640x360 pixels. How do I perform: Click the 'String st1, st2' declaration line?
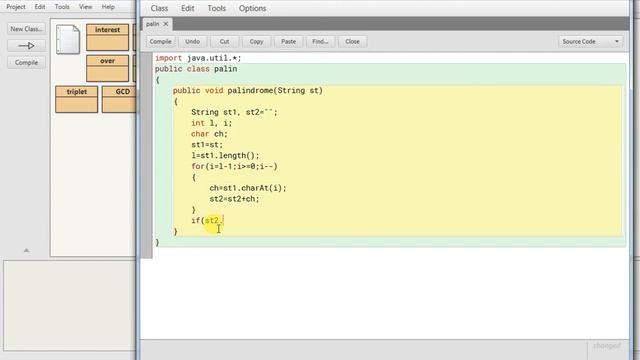tap(234, 112)
